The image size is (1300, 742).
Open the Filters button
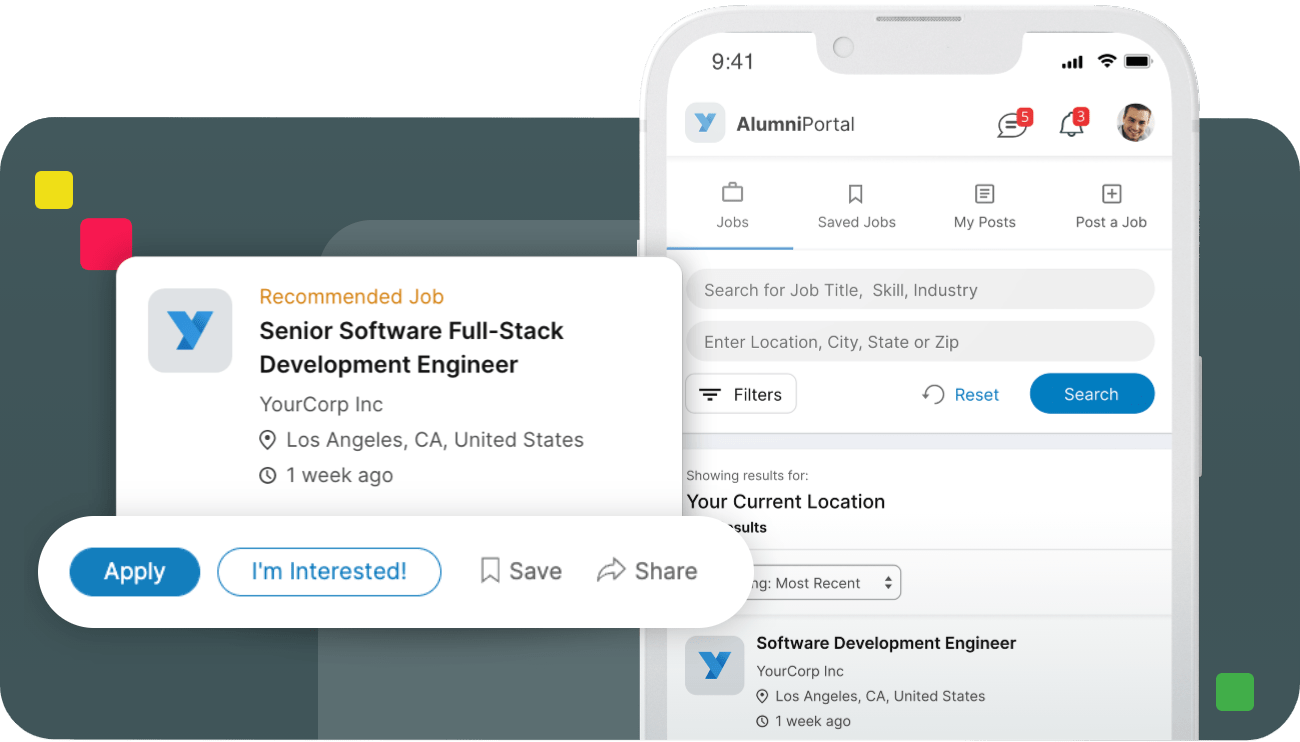tap(741, 394)
